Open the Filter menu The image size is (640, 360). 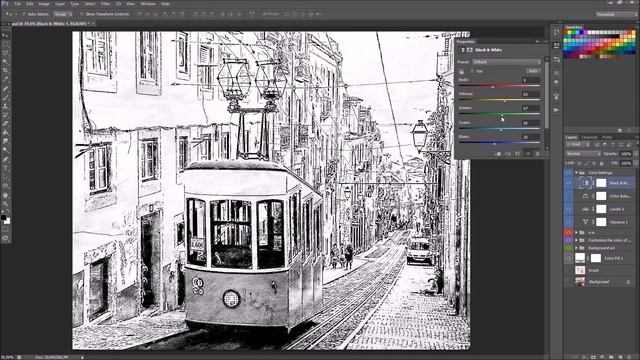click(x=105, y=4)
